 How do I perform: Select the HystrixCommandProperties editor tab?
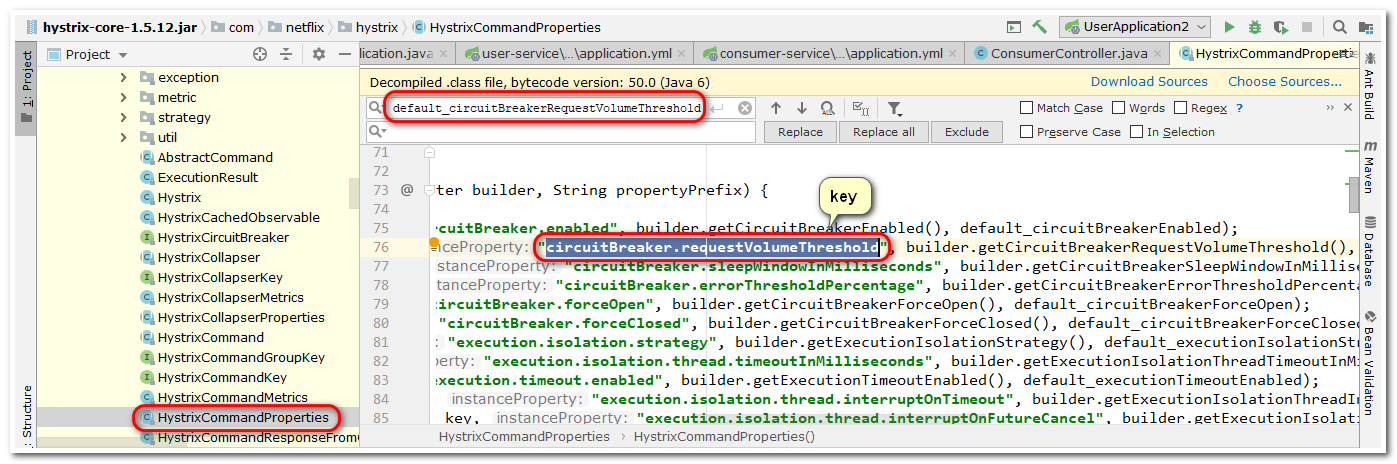pyautogui.click(x=1266, y=53)
